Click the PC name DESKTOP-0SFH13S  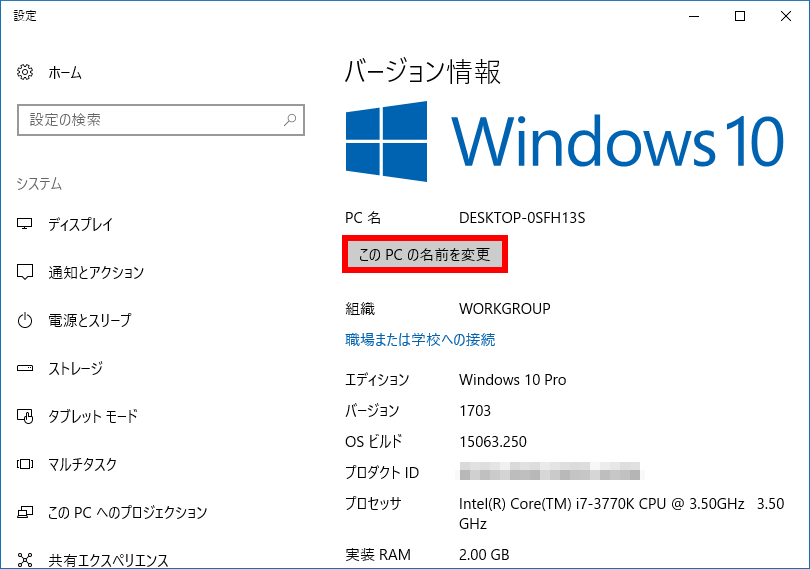tap(522, 218)
